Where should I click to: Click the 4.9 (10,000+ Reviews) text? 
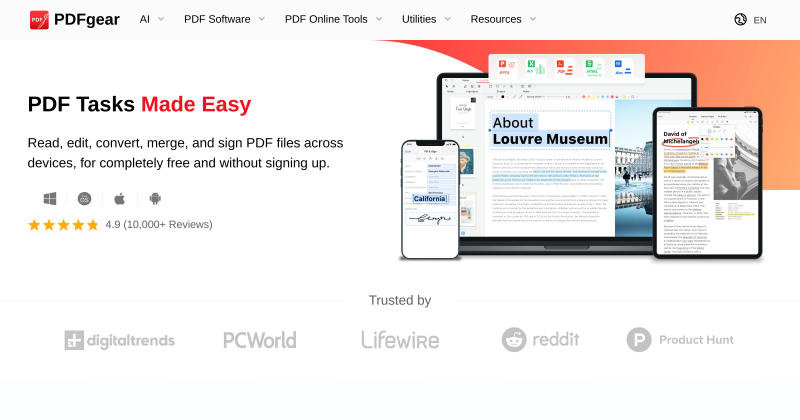(159, 225)
